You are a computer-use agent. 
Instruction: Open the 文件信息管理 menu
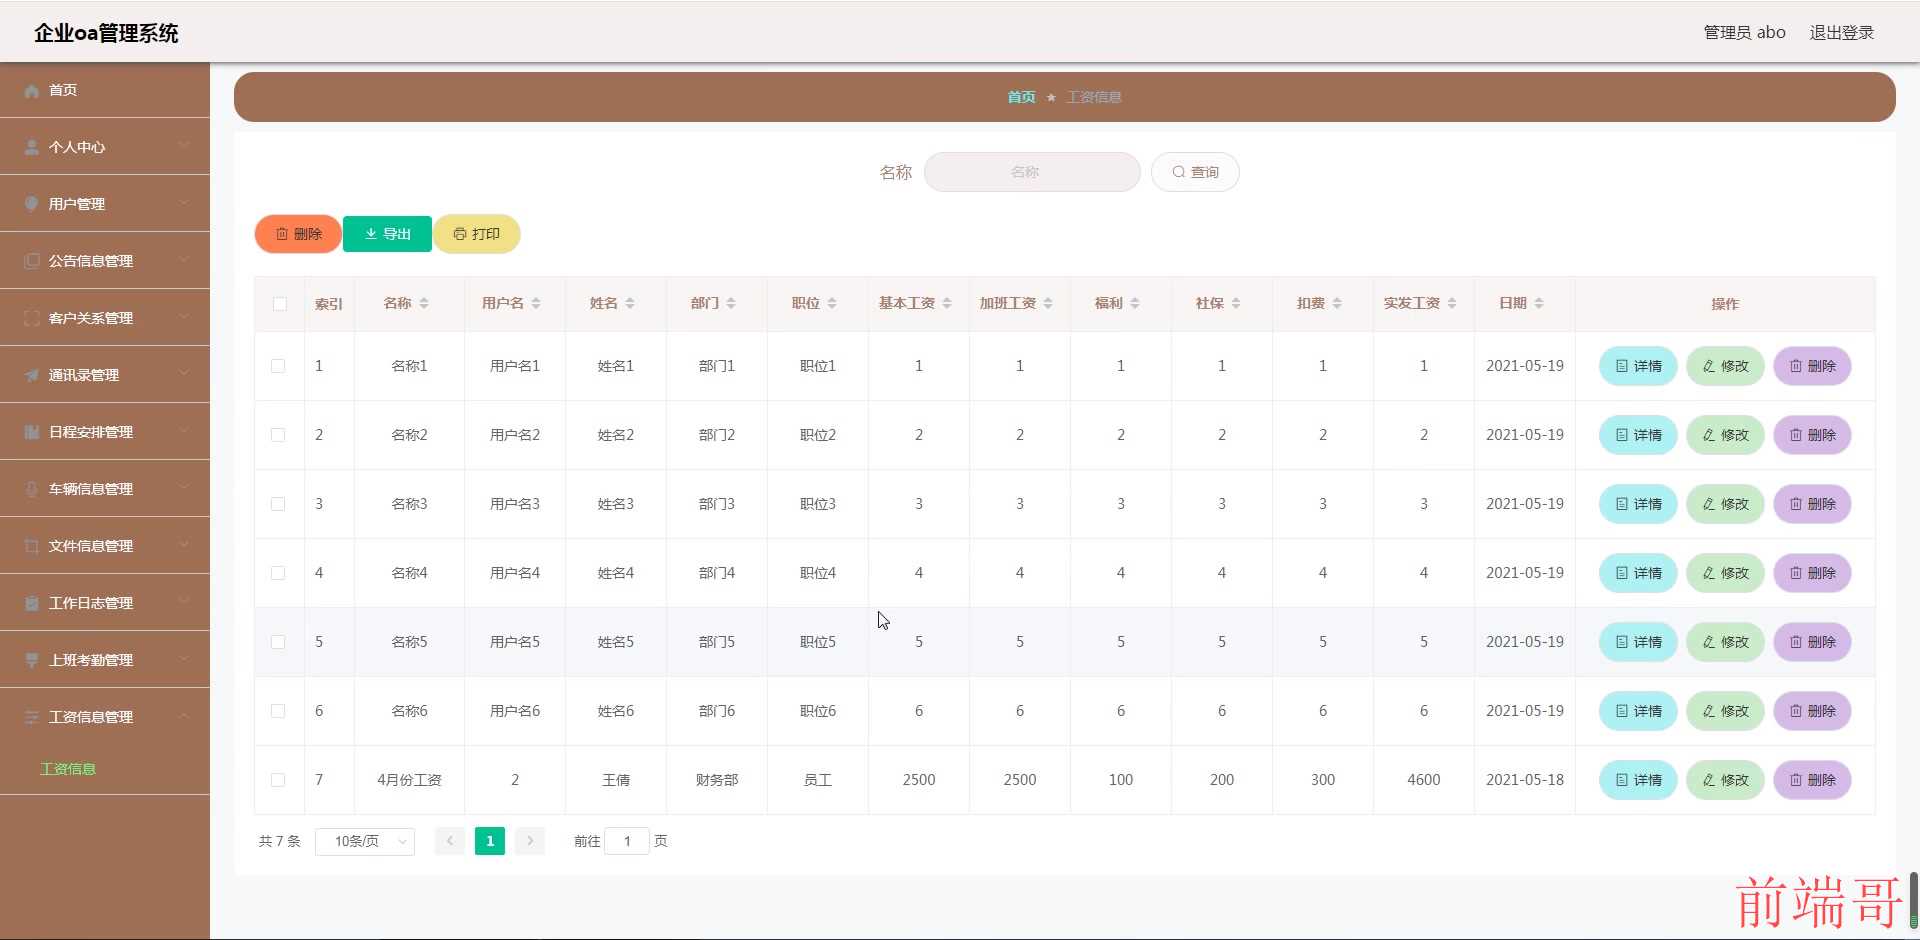105,546
